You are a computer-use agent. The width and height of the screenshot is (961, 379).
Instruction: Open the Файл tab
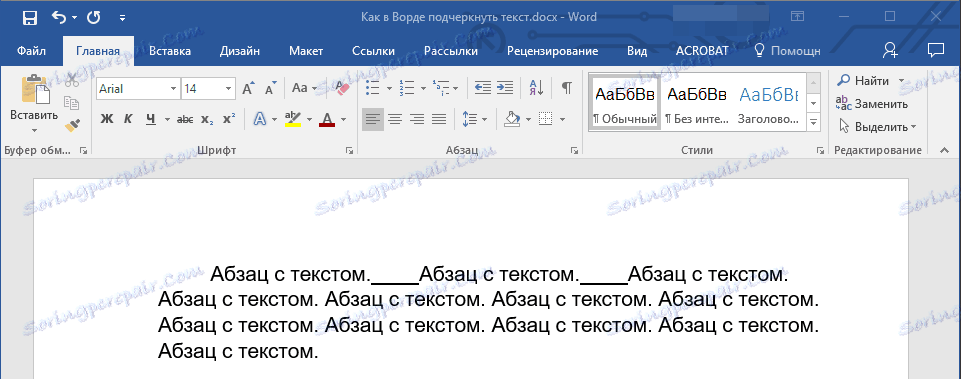tap(31, 51)
